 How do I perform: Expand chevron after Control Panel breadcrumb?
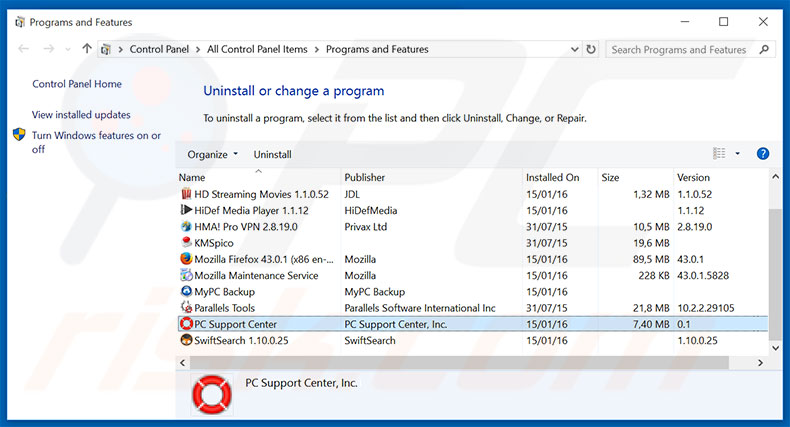198,49
